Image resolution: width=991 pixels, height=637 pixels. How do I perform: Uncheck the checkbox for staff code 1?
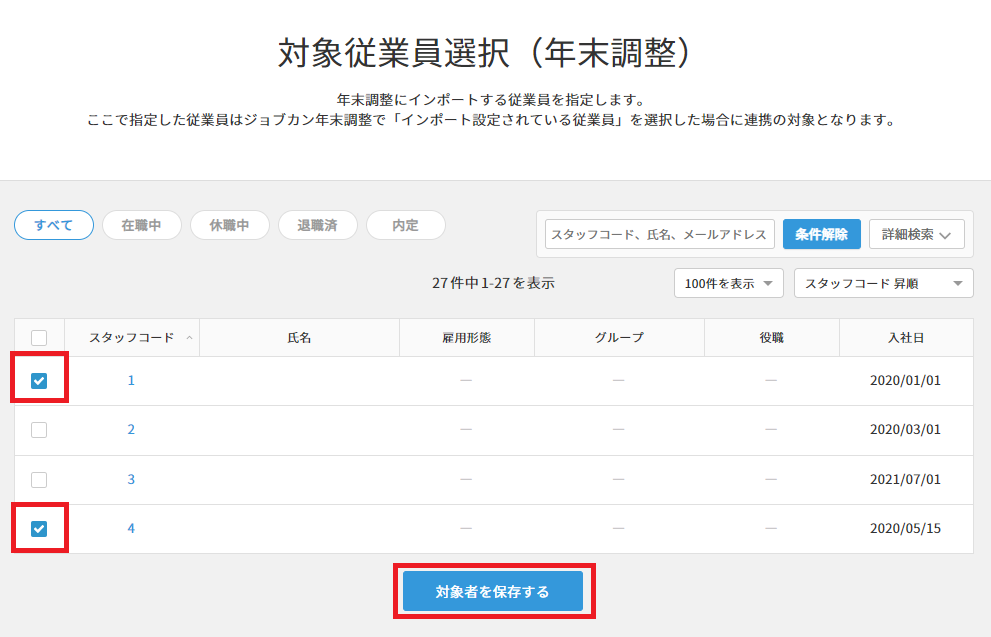(39, 380)
